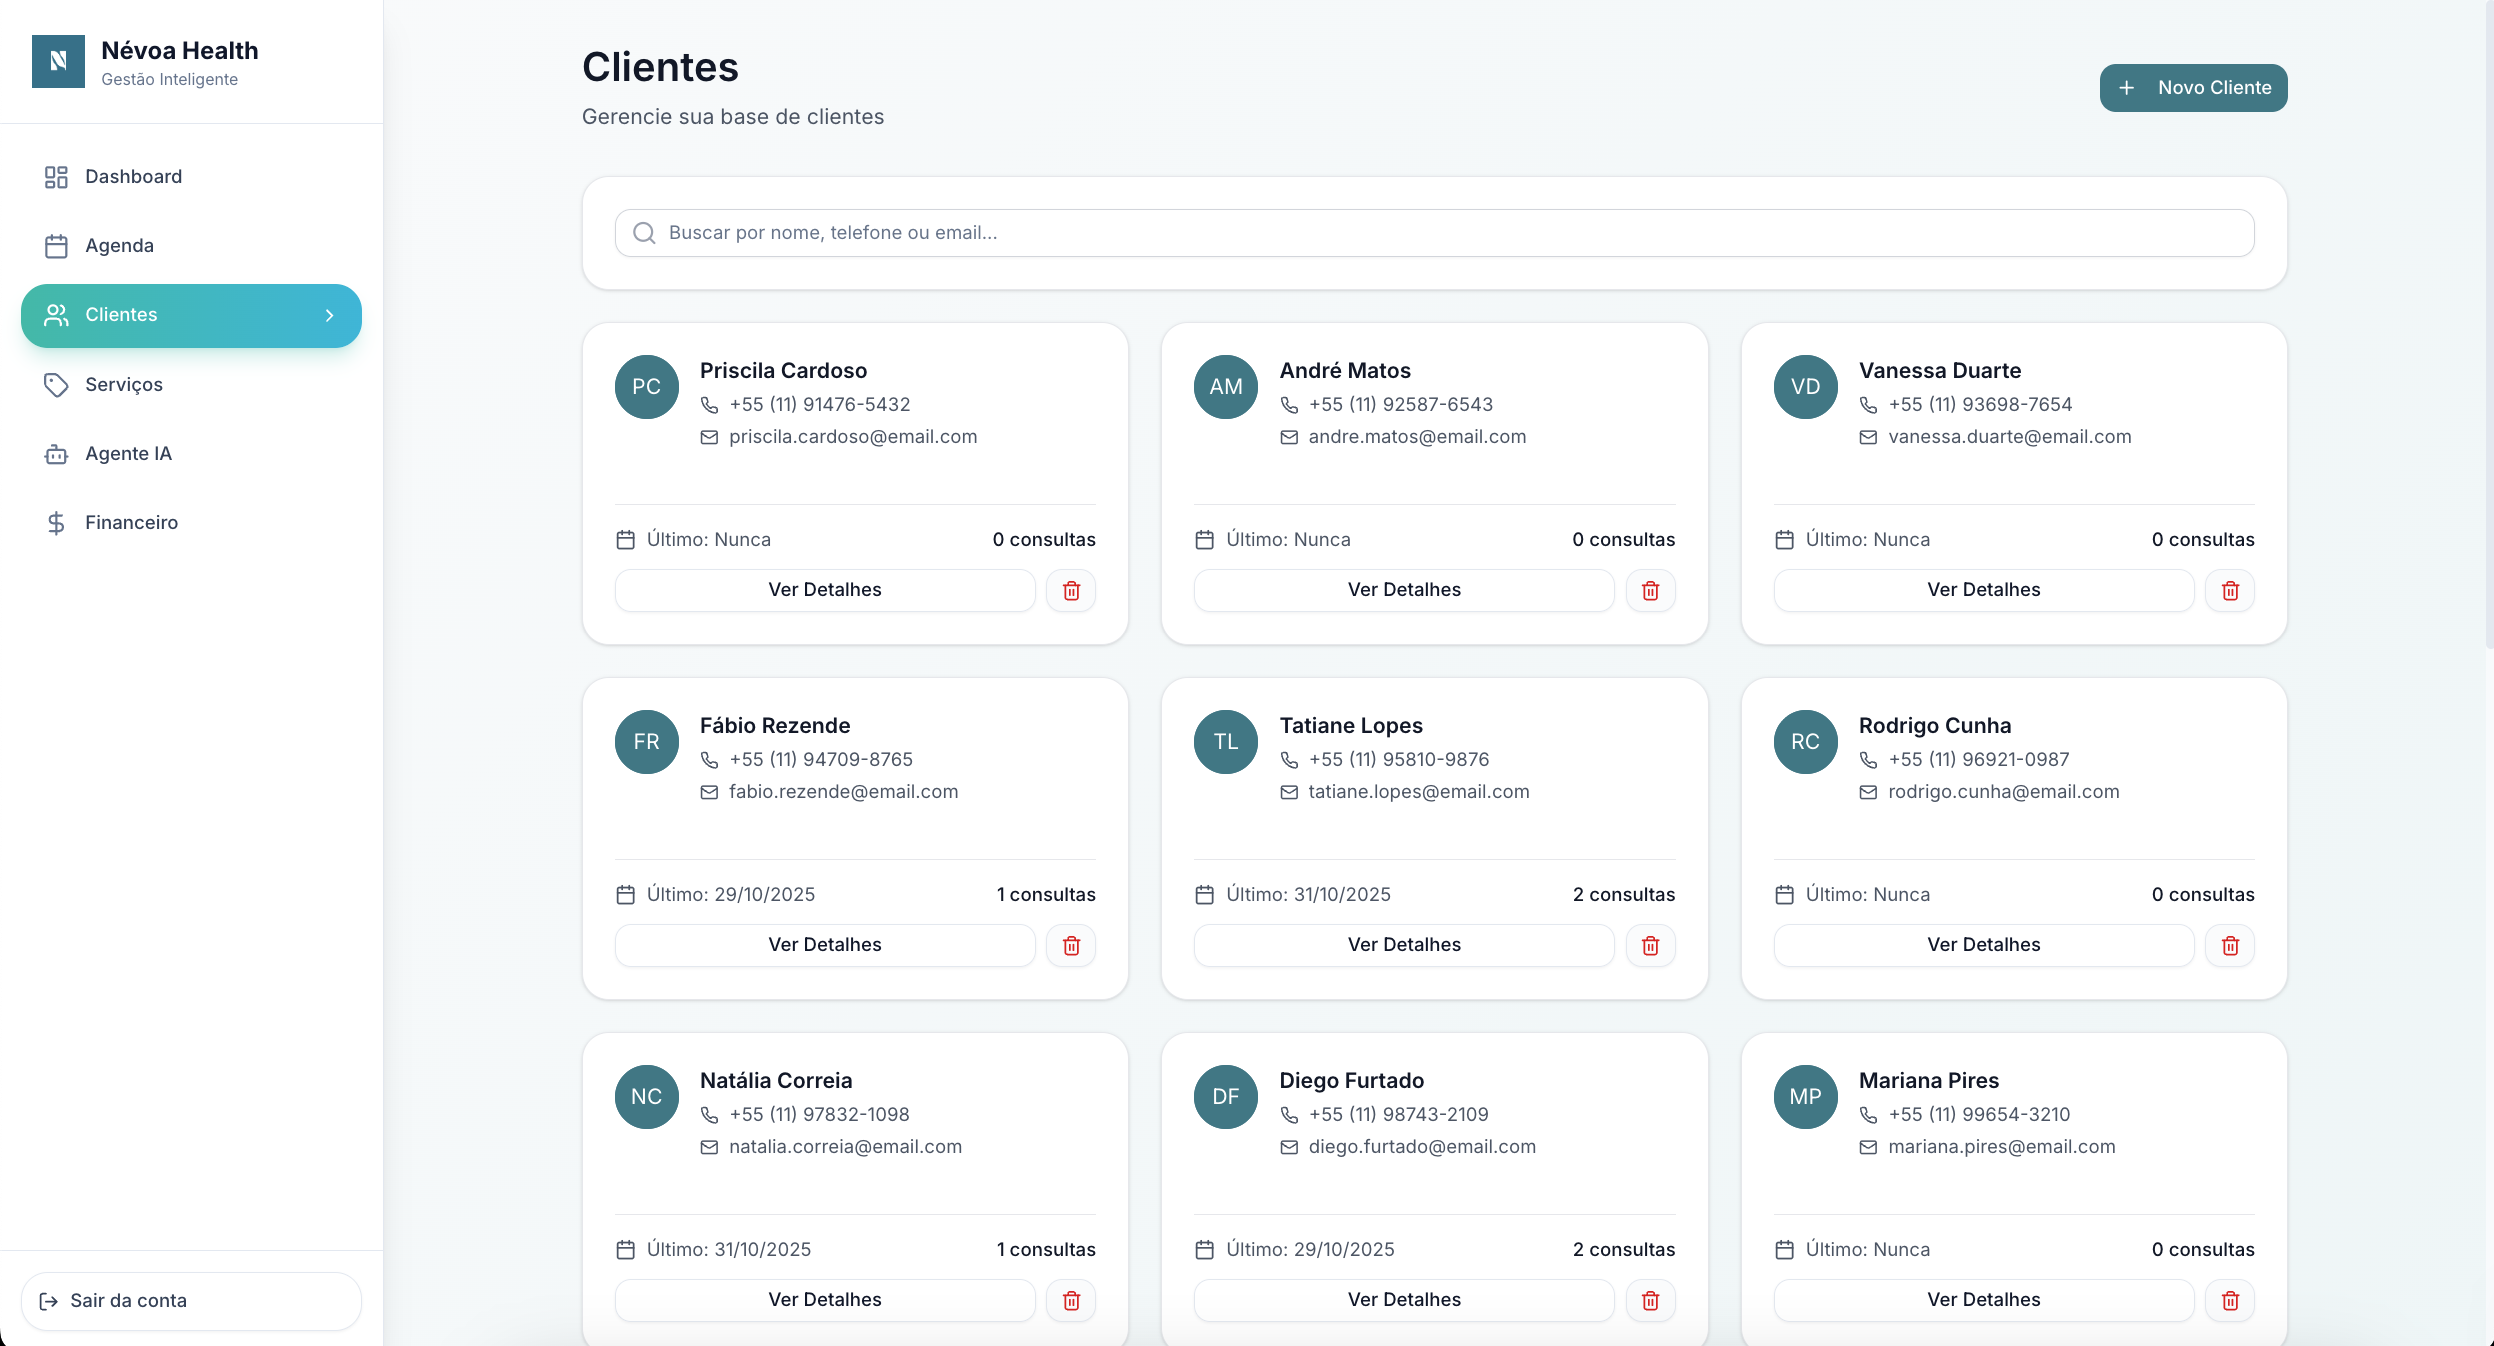Click the delete icon on Rodrigo Cunha's card
Viewport: 2494px width, 1346px height.
2228,945
